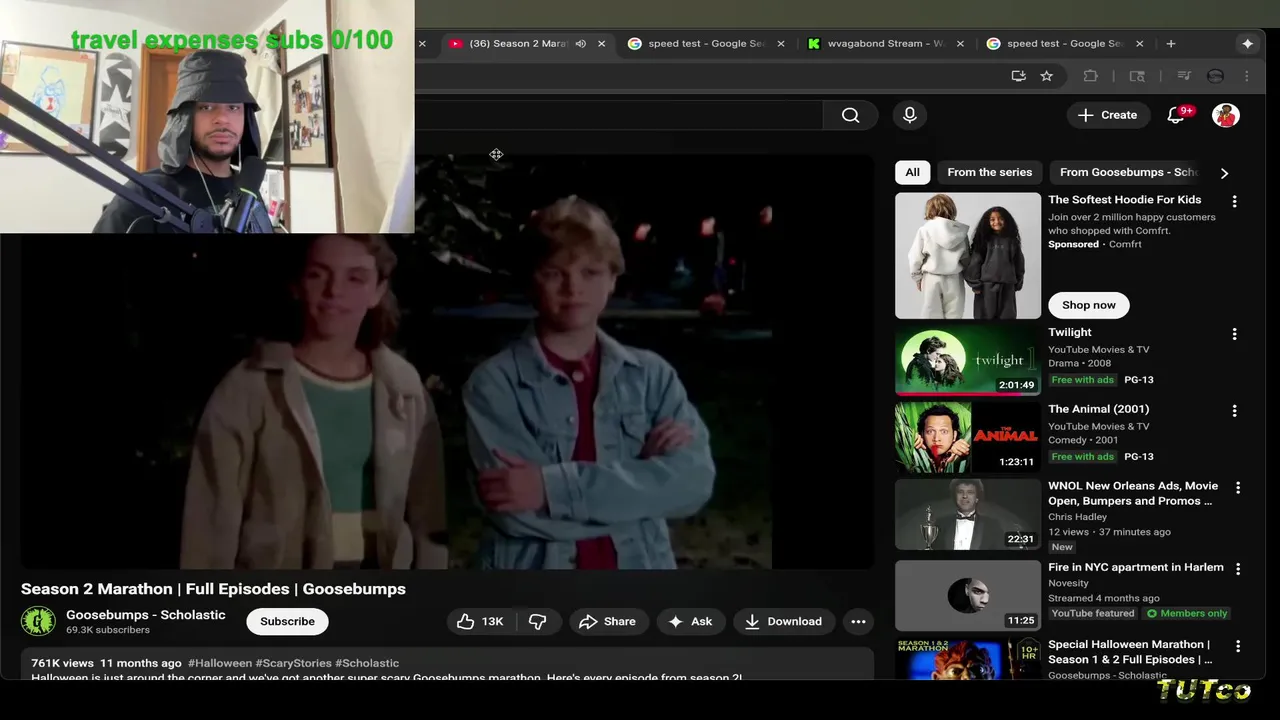The width and height of the screenshot is (1280, 720).
Task: Subscribe to Goosebumps - Scholastic channel
Action: point(287,621)
